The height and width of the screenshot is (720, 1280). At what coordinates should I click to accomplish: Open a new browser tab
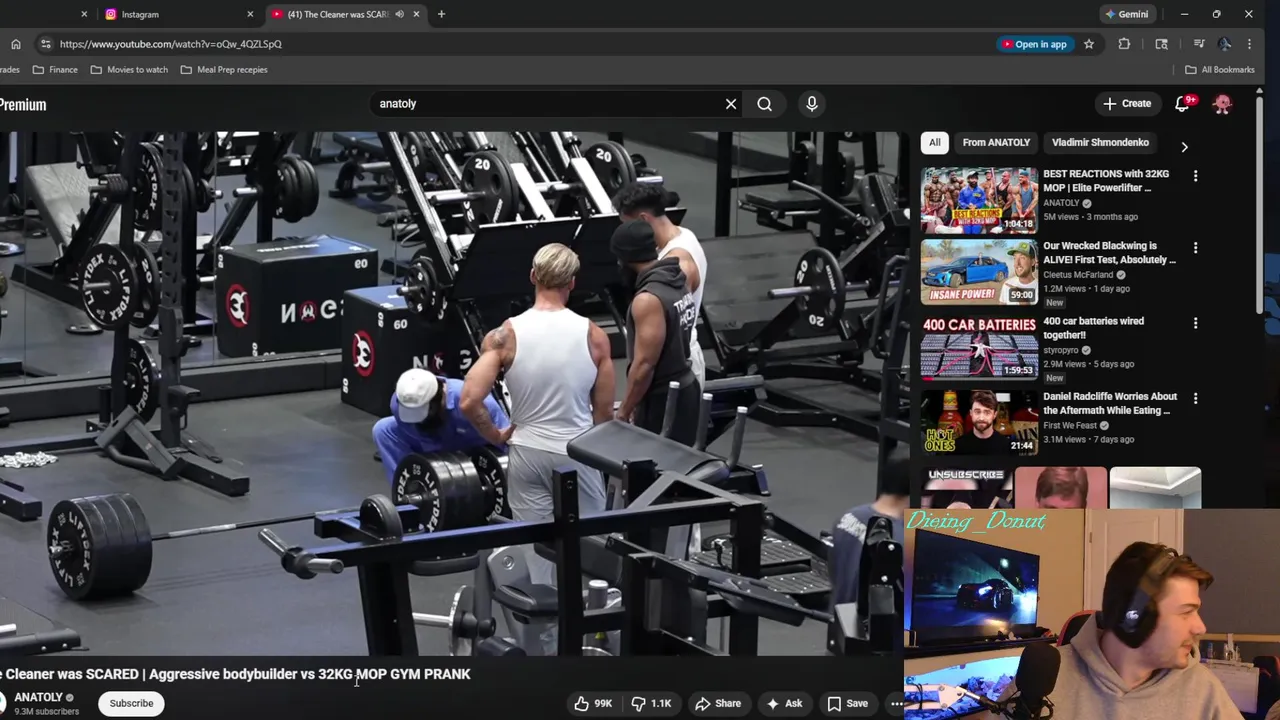point(441,14)
